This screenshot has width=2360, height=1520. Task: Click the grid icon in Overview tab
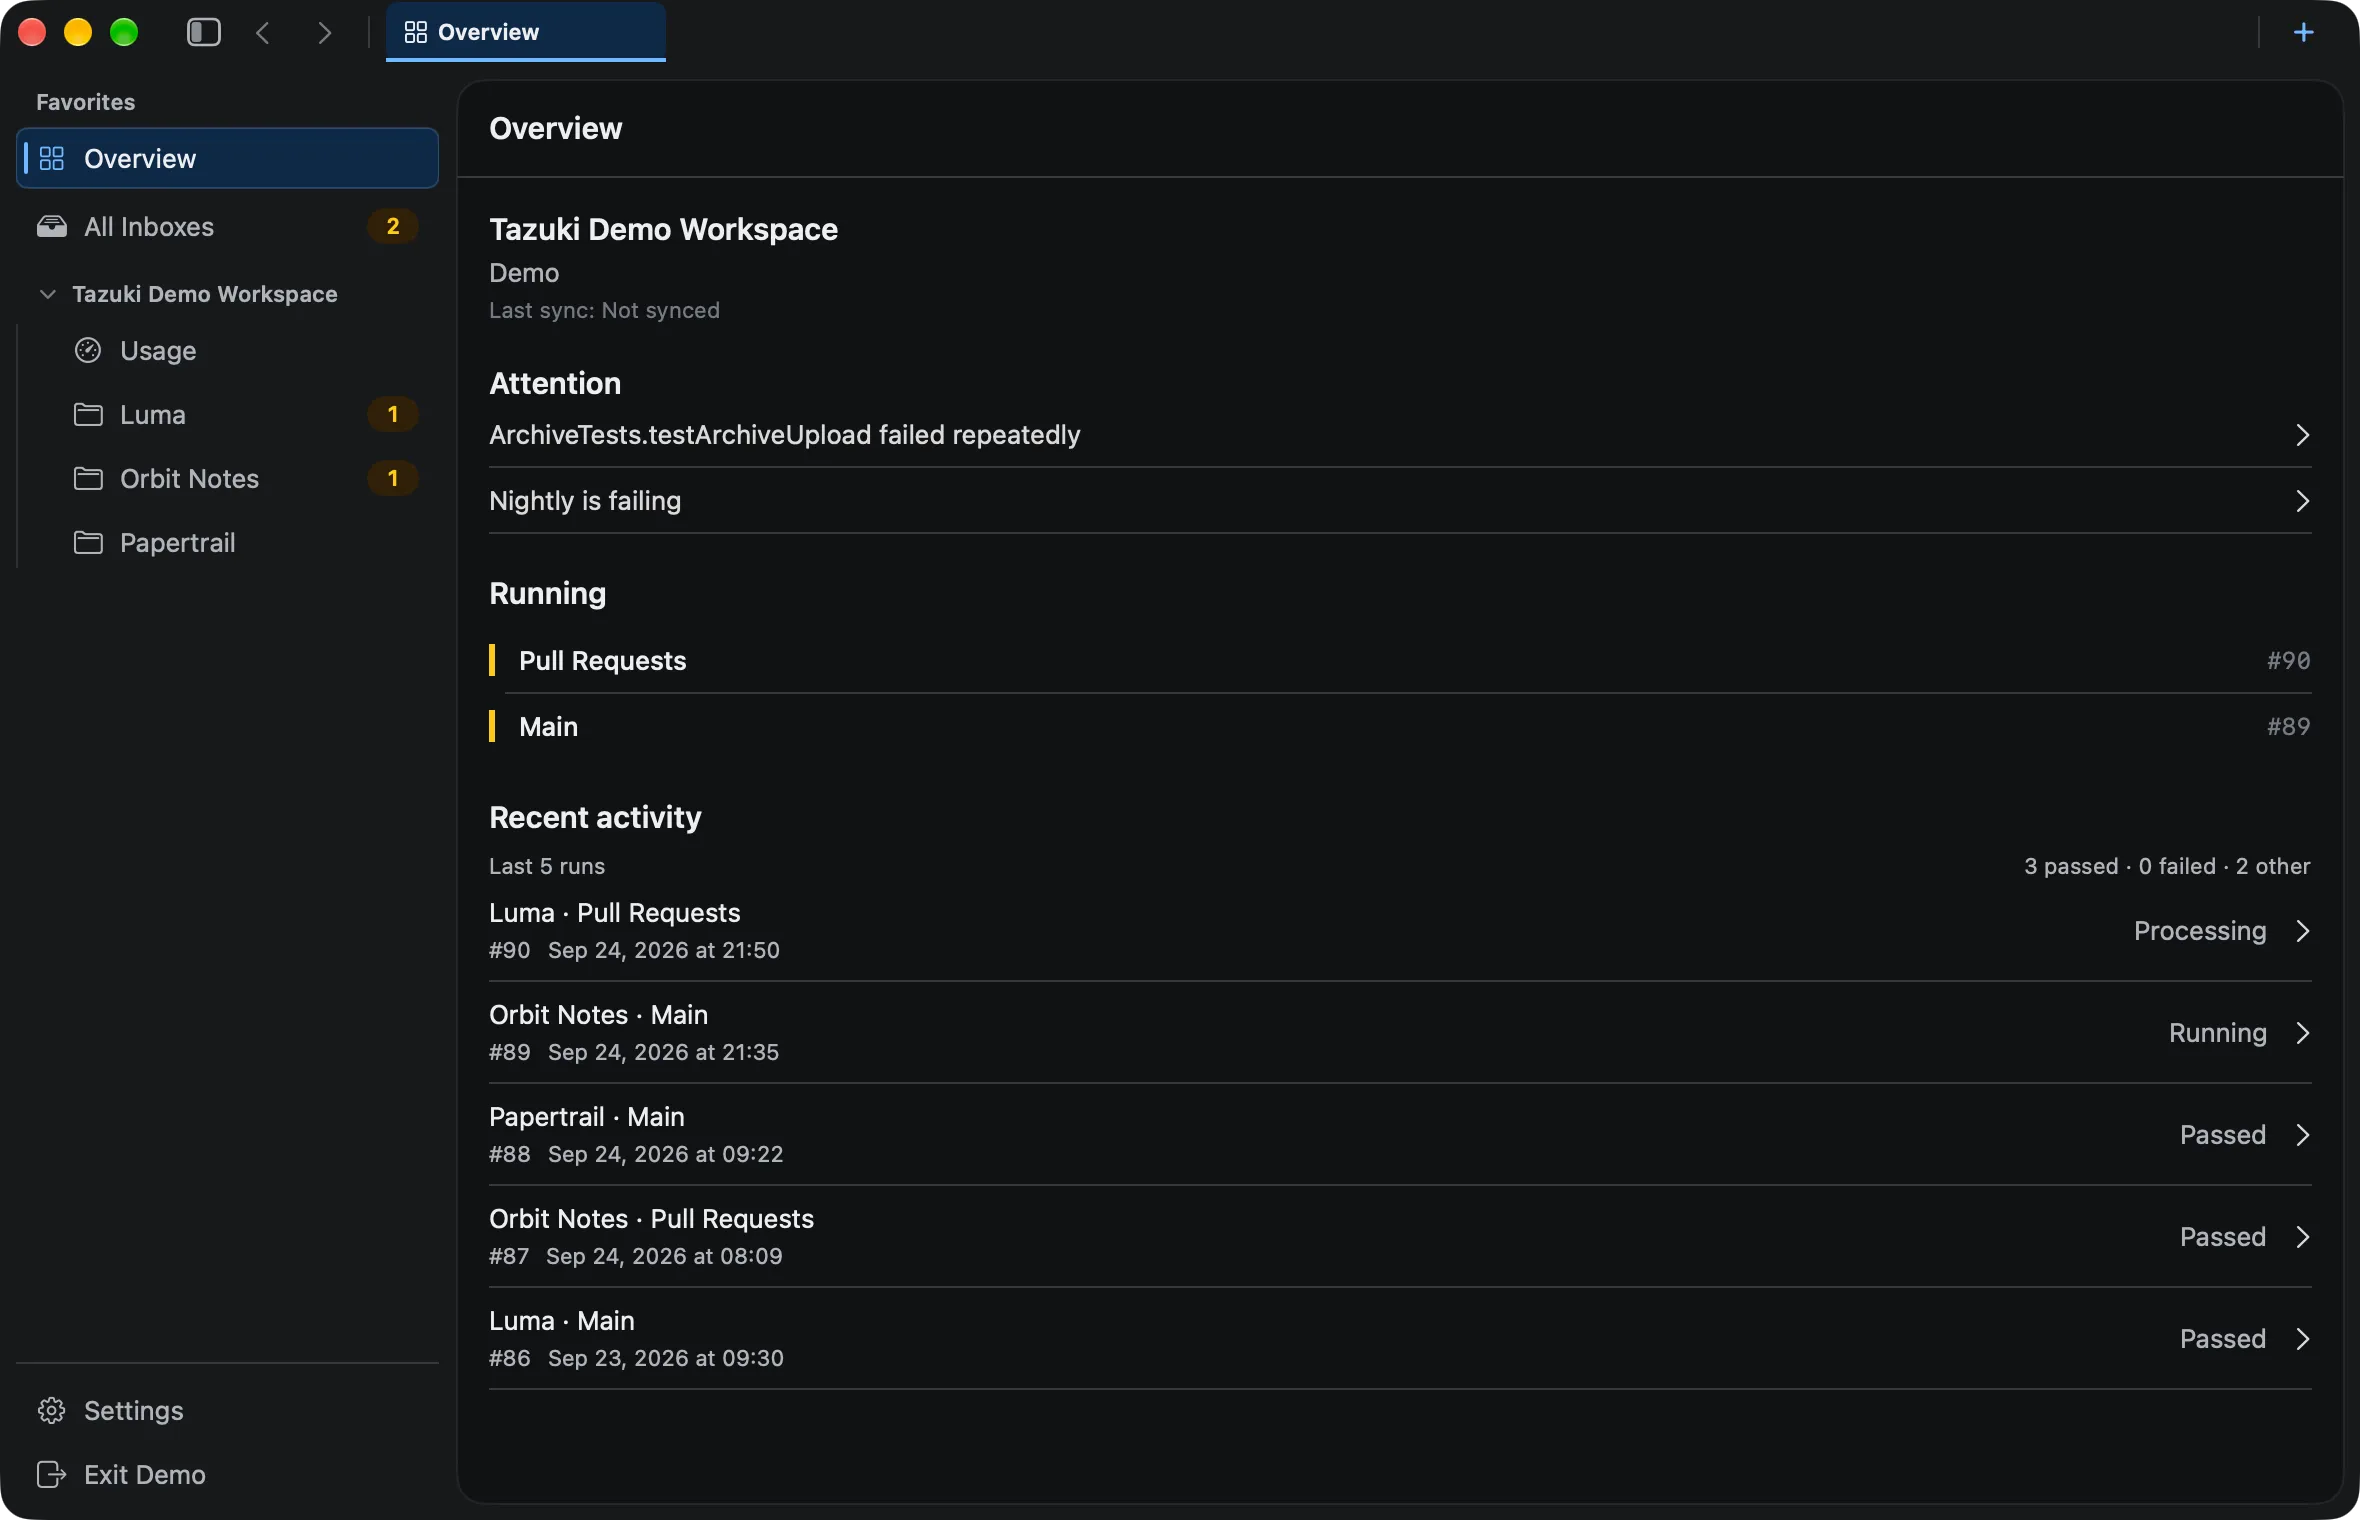[415, 32]
